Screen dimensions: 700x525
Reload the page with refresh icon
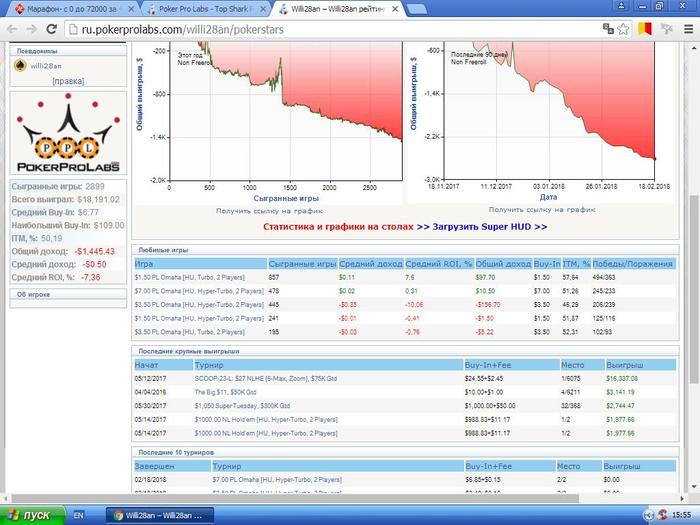51,29
